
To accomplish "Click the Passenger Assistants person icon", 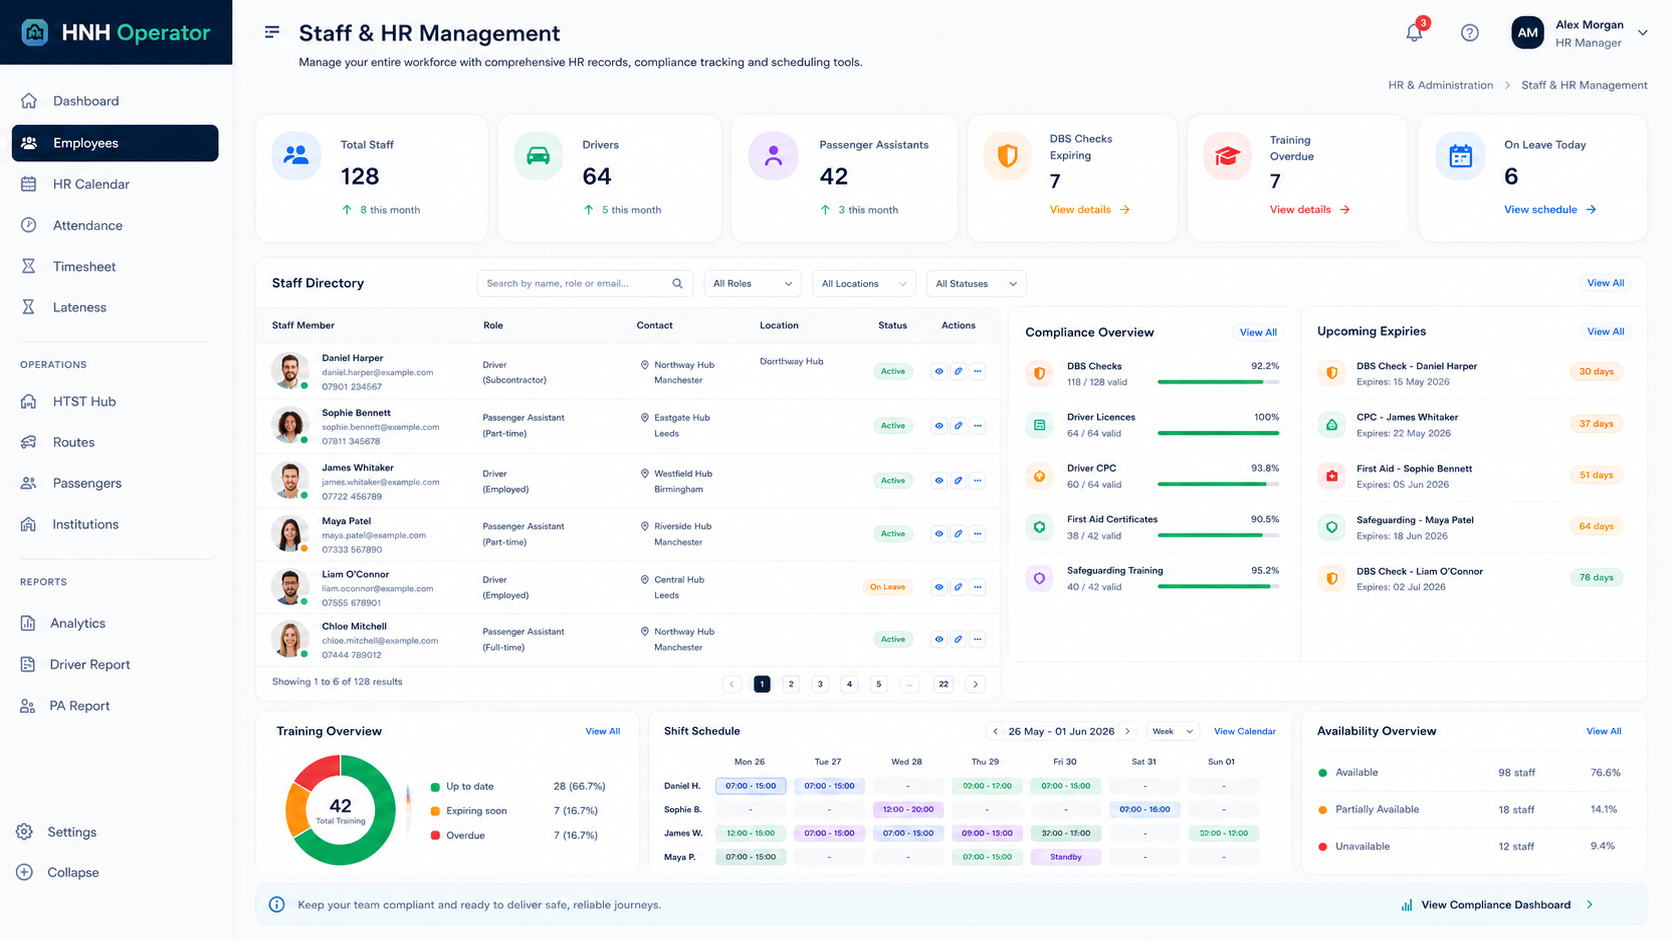I will coord(773,156).
